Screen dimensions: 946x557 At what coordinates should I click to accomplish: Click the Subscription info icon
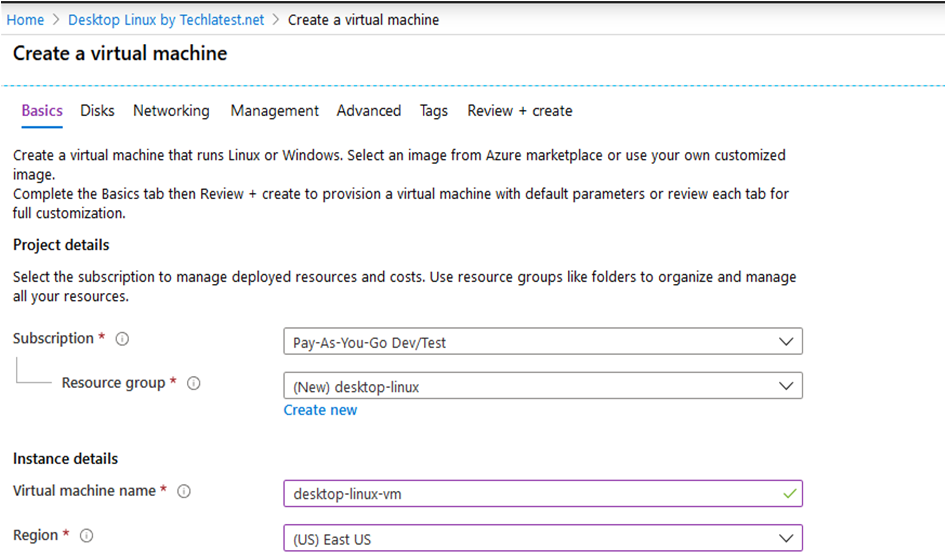122,339
